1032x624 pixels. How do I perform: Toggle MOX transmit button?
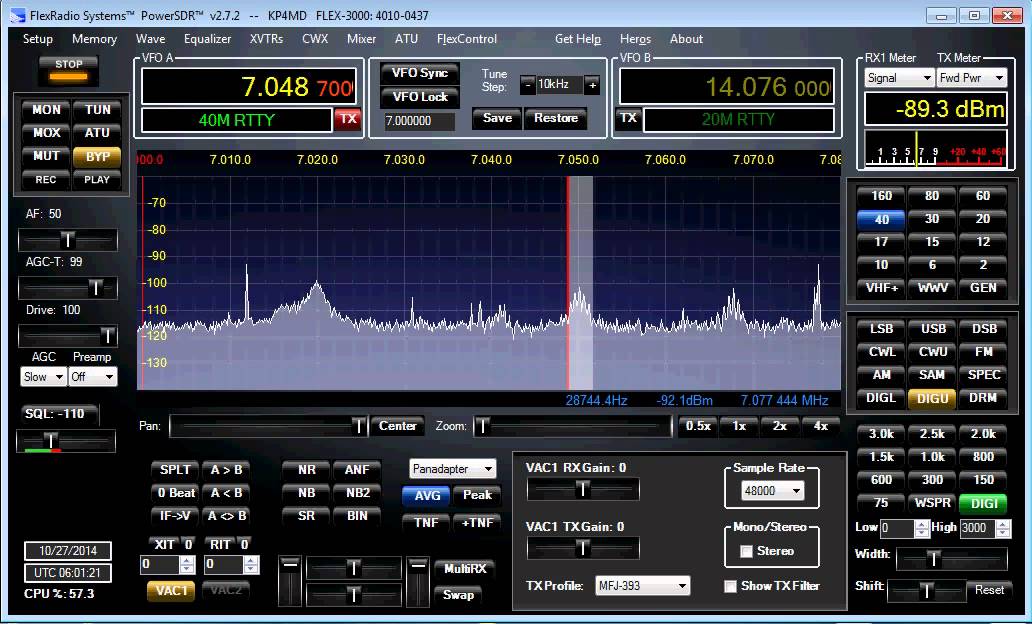[46, 133]
